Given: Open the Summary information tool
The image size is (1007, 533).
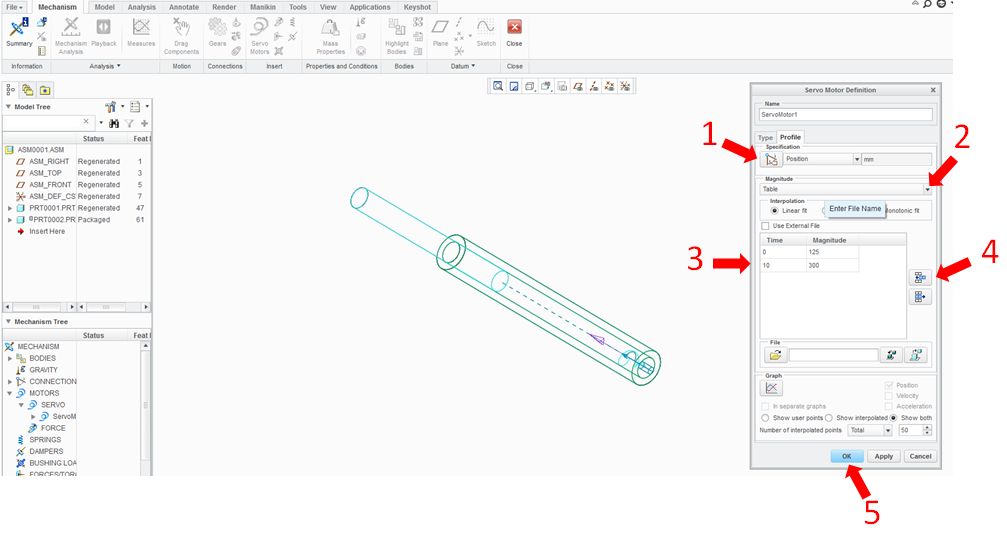Looking at the screenshot, I should [19, 32].
